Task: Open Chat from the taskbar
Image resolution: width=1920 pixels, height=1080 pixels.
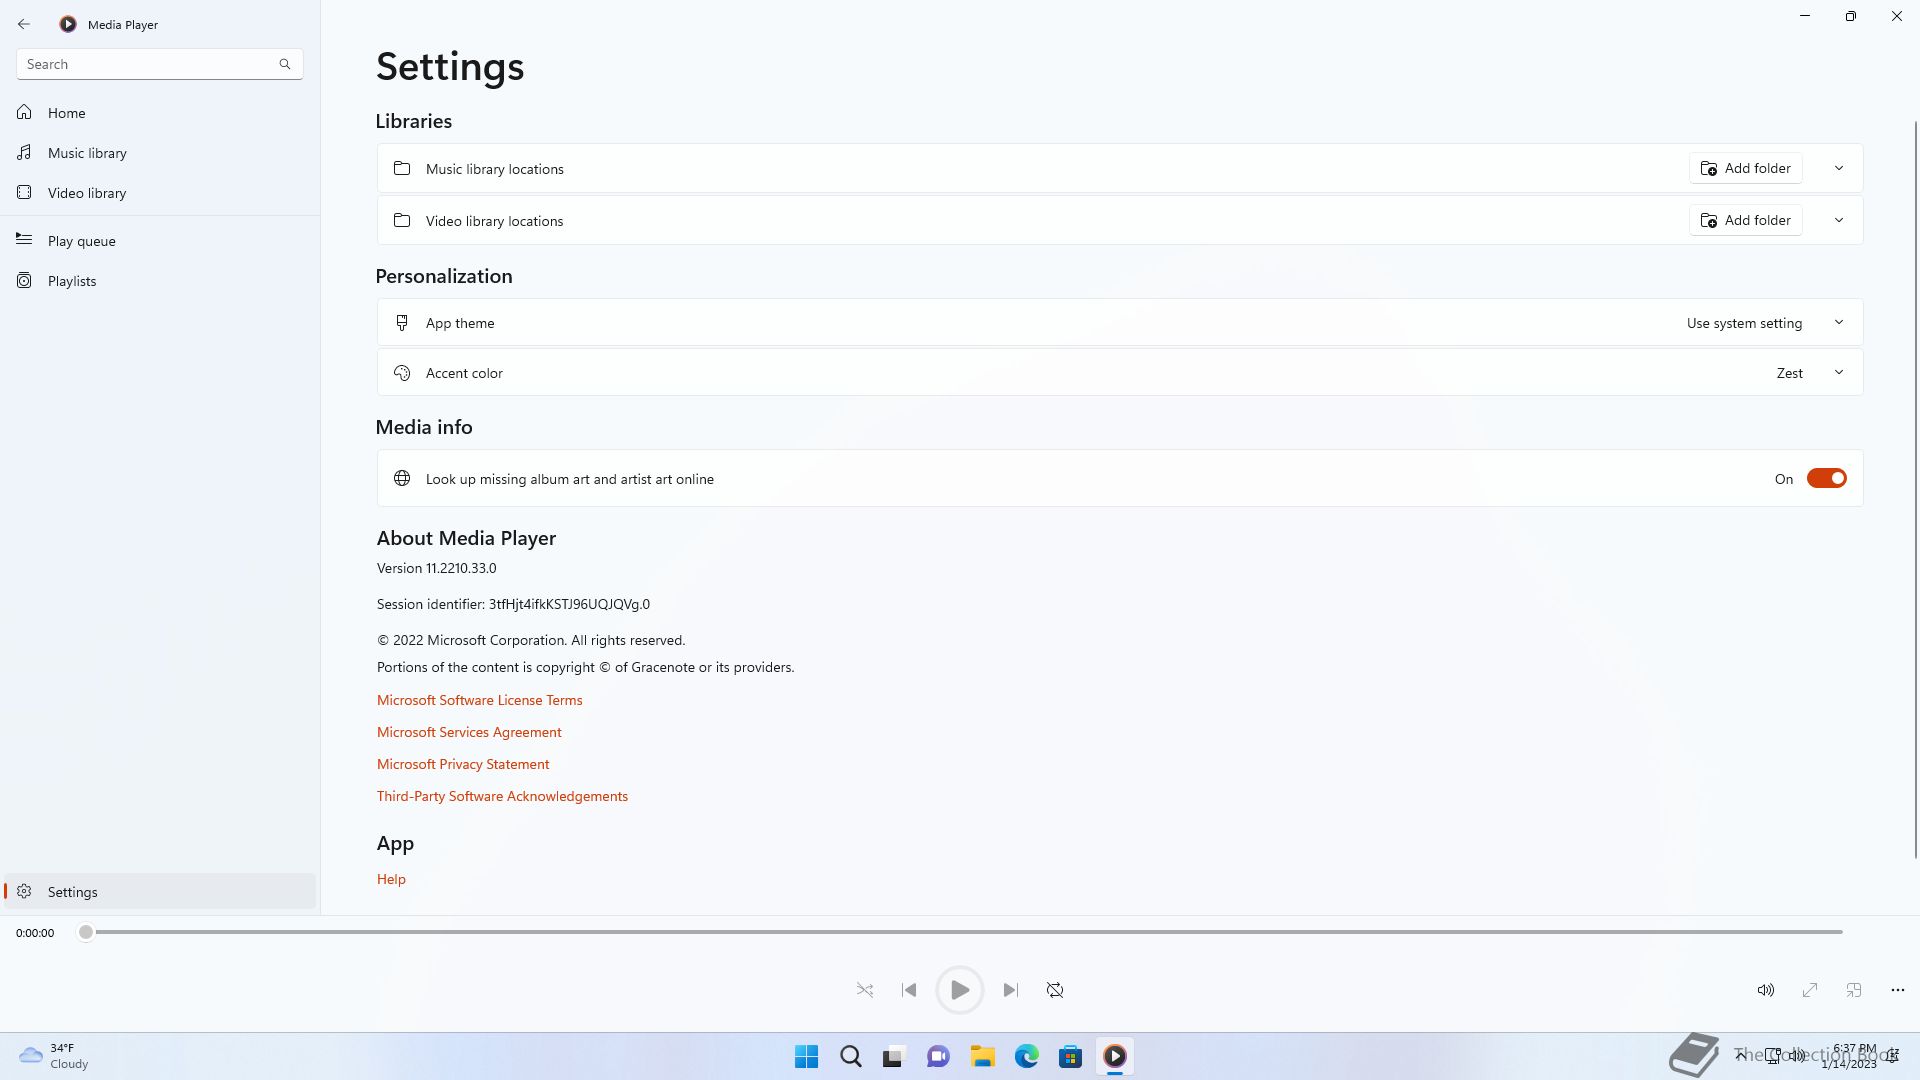Action: 938,1056
